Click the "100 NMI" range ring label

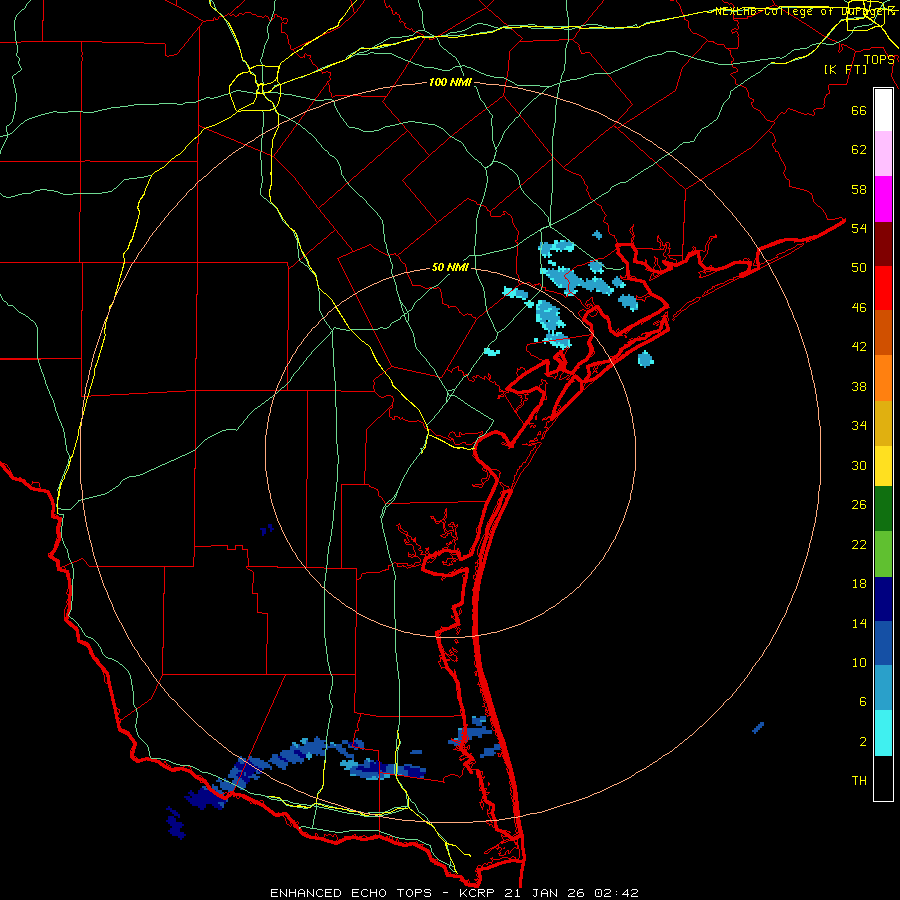(x=450, y=82)
